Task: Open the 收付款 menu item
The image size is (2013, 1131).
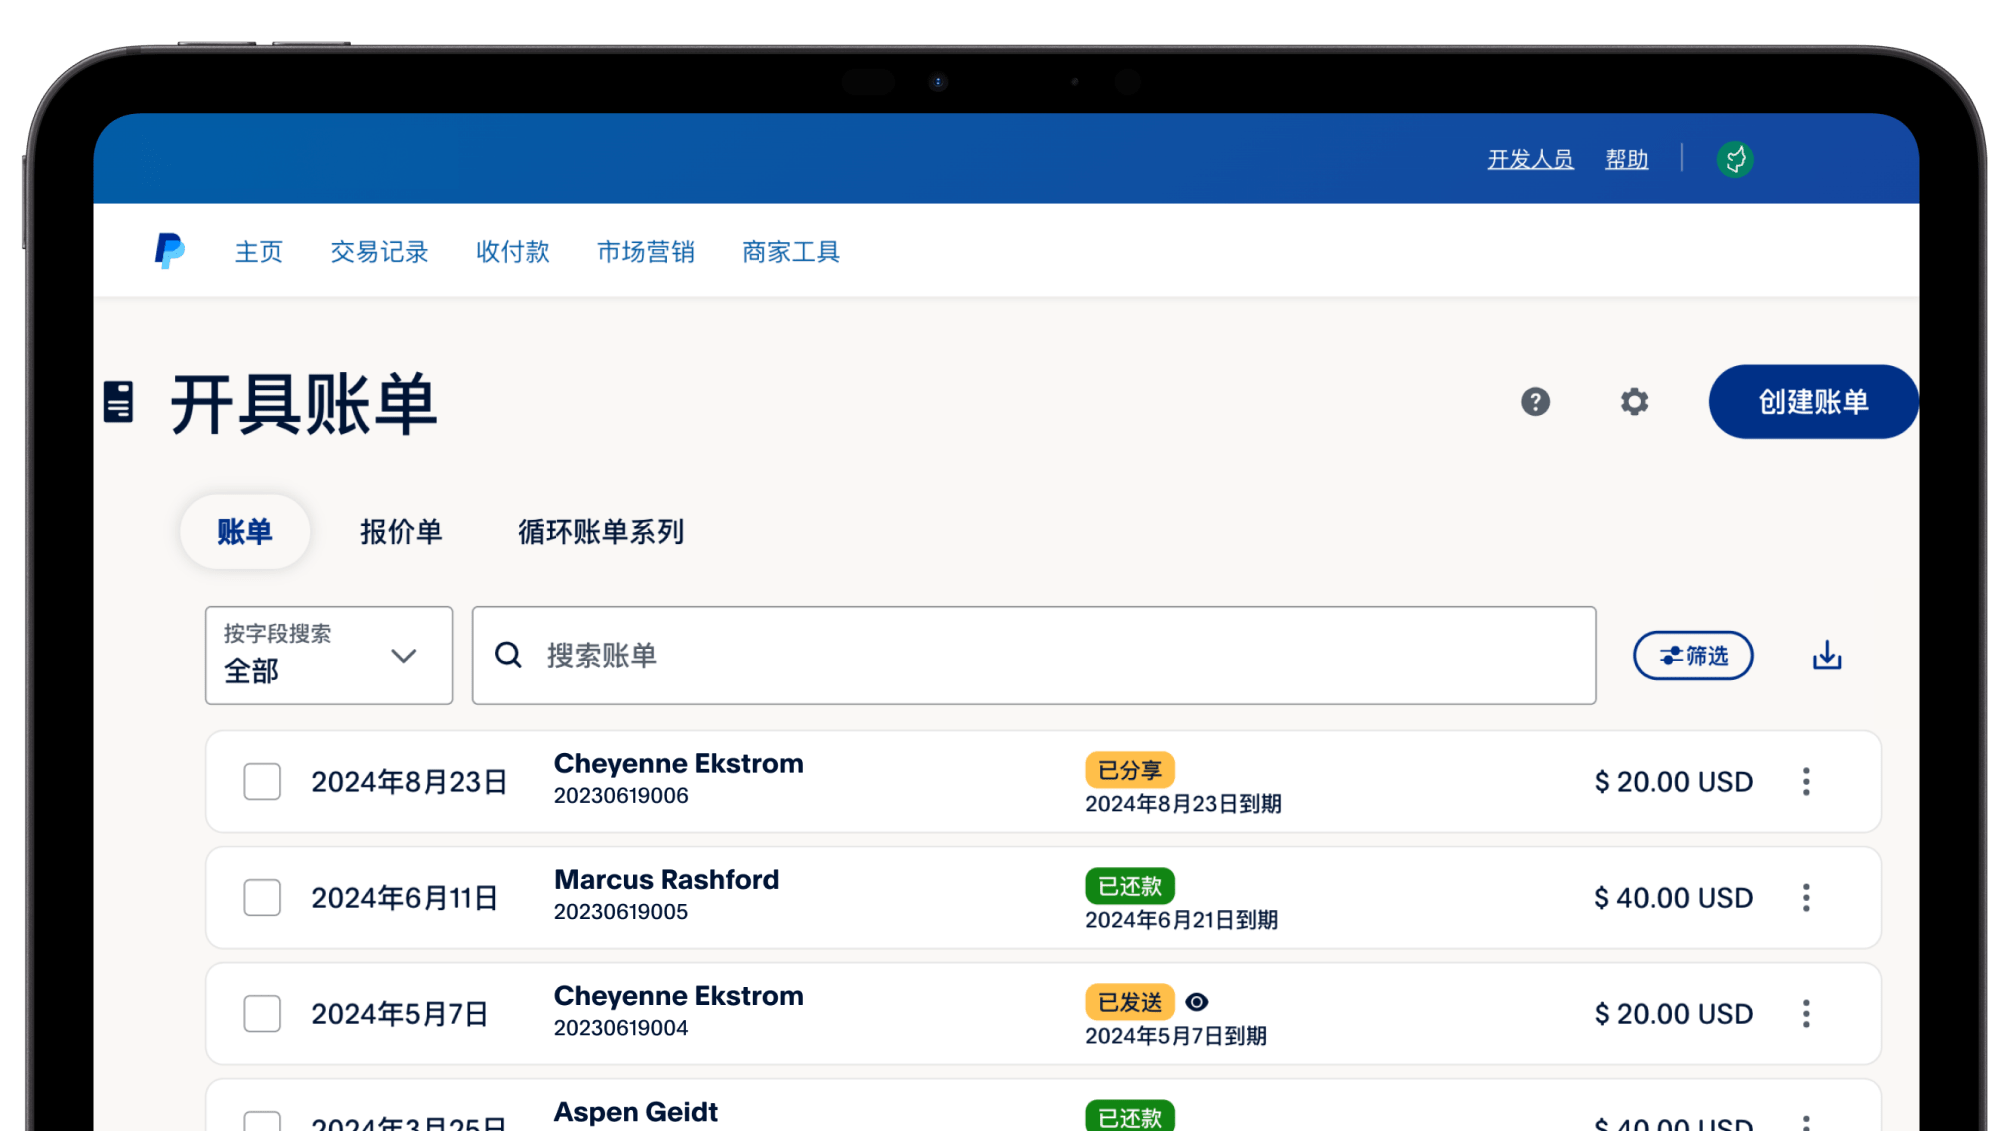Action: [513, 252]
